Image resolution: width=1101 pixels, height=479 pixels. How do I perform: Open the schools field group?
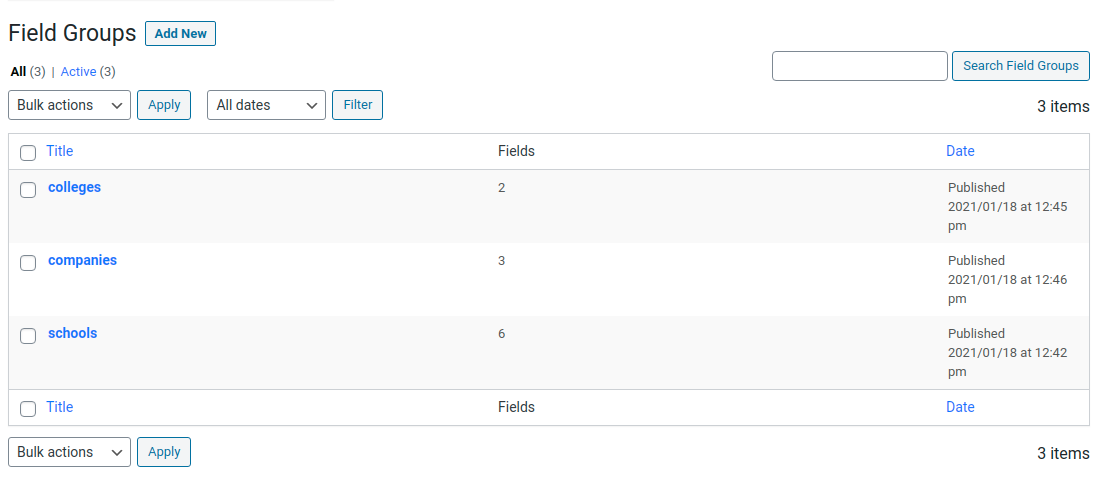[x=72, y=334]
